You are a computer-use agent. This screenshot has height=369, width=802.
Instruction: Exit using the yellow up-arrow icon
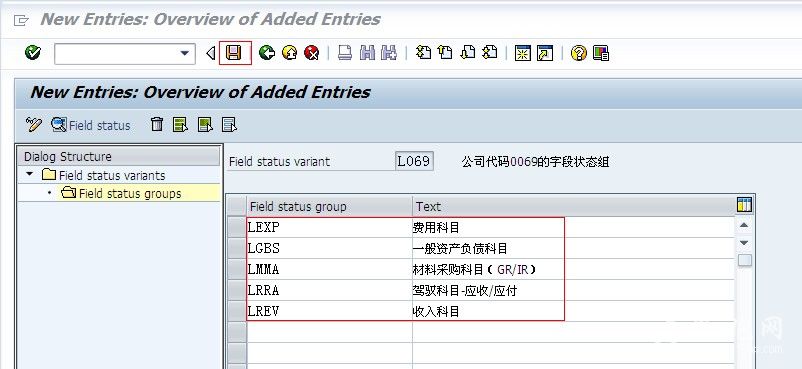click(x=289, y=53)
